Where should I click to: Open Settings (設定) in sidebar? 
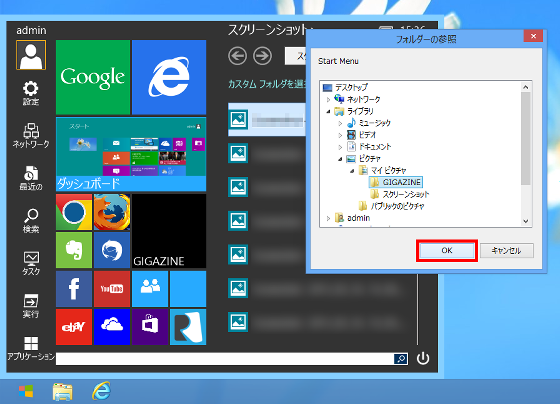click(x=31, y=93)
